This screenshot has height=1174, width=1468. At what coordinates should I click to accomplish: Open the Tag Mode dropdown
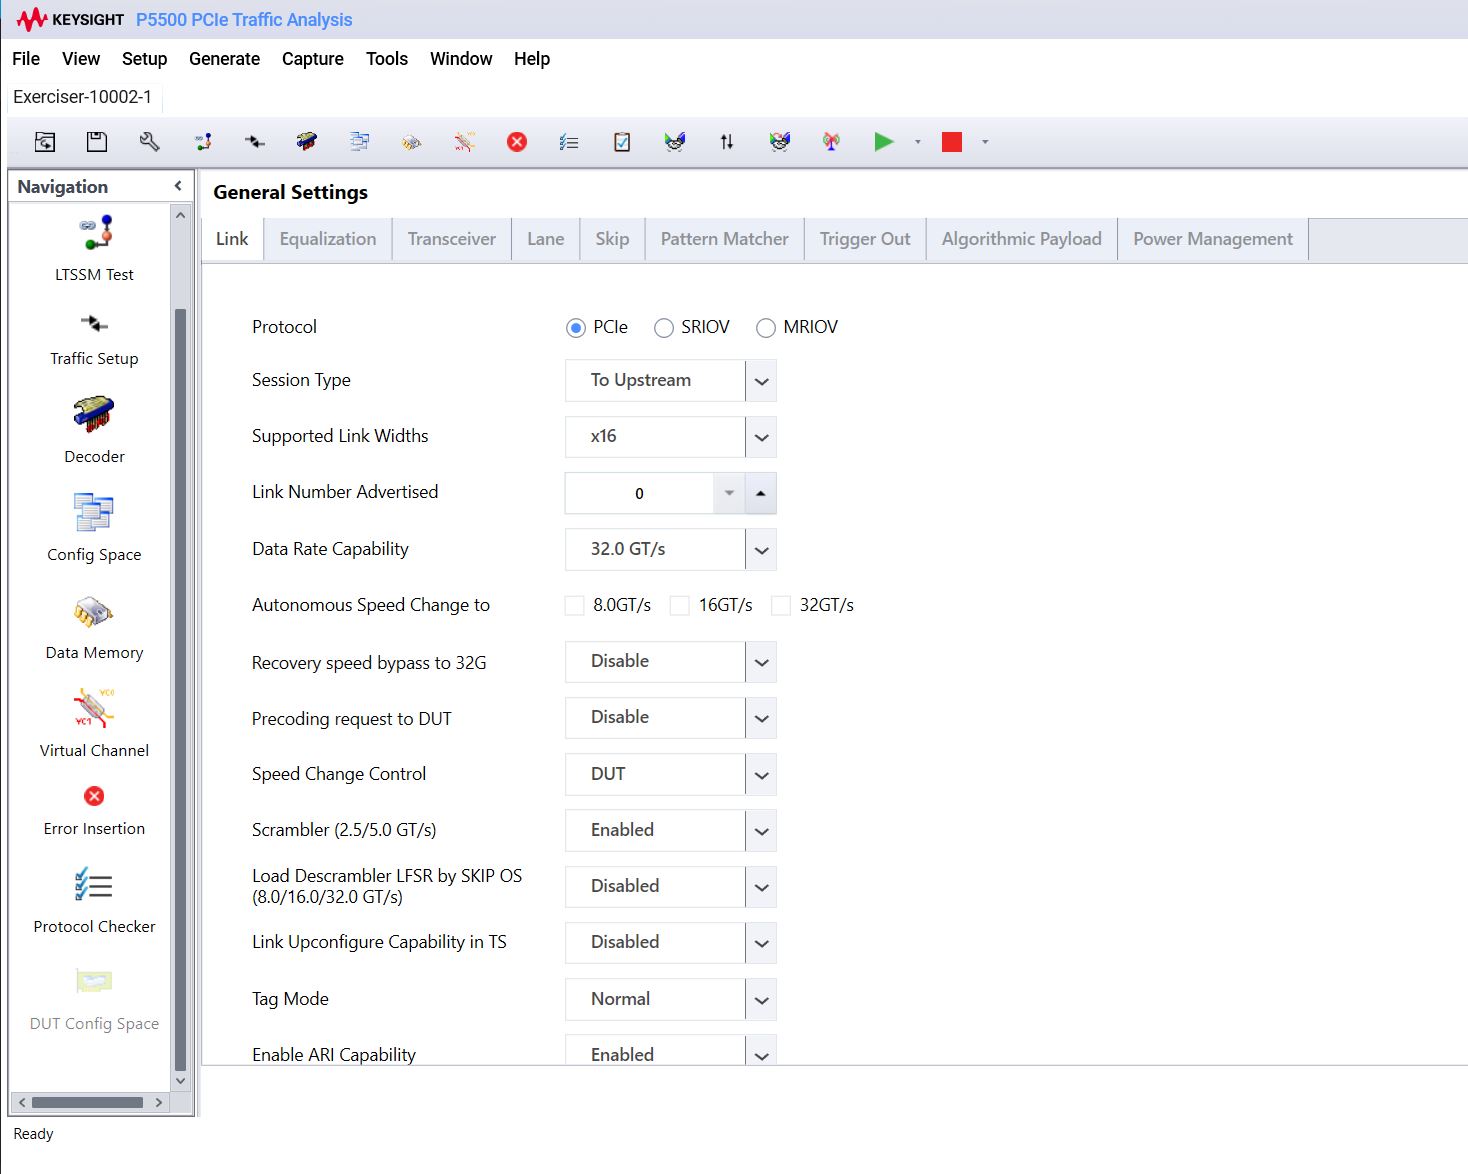pyautogui.click(x=671, y=999)
